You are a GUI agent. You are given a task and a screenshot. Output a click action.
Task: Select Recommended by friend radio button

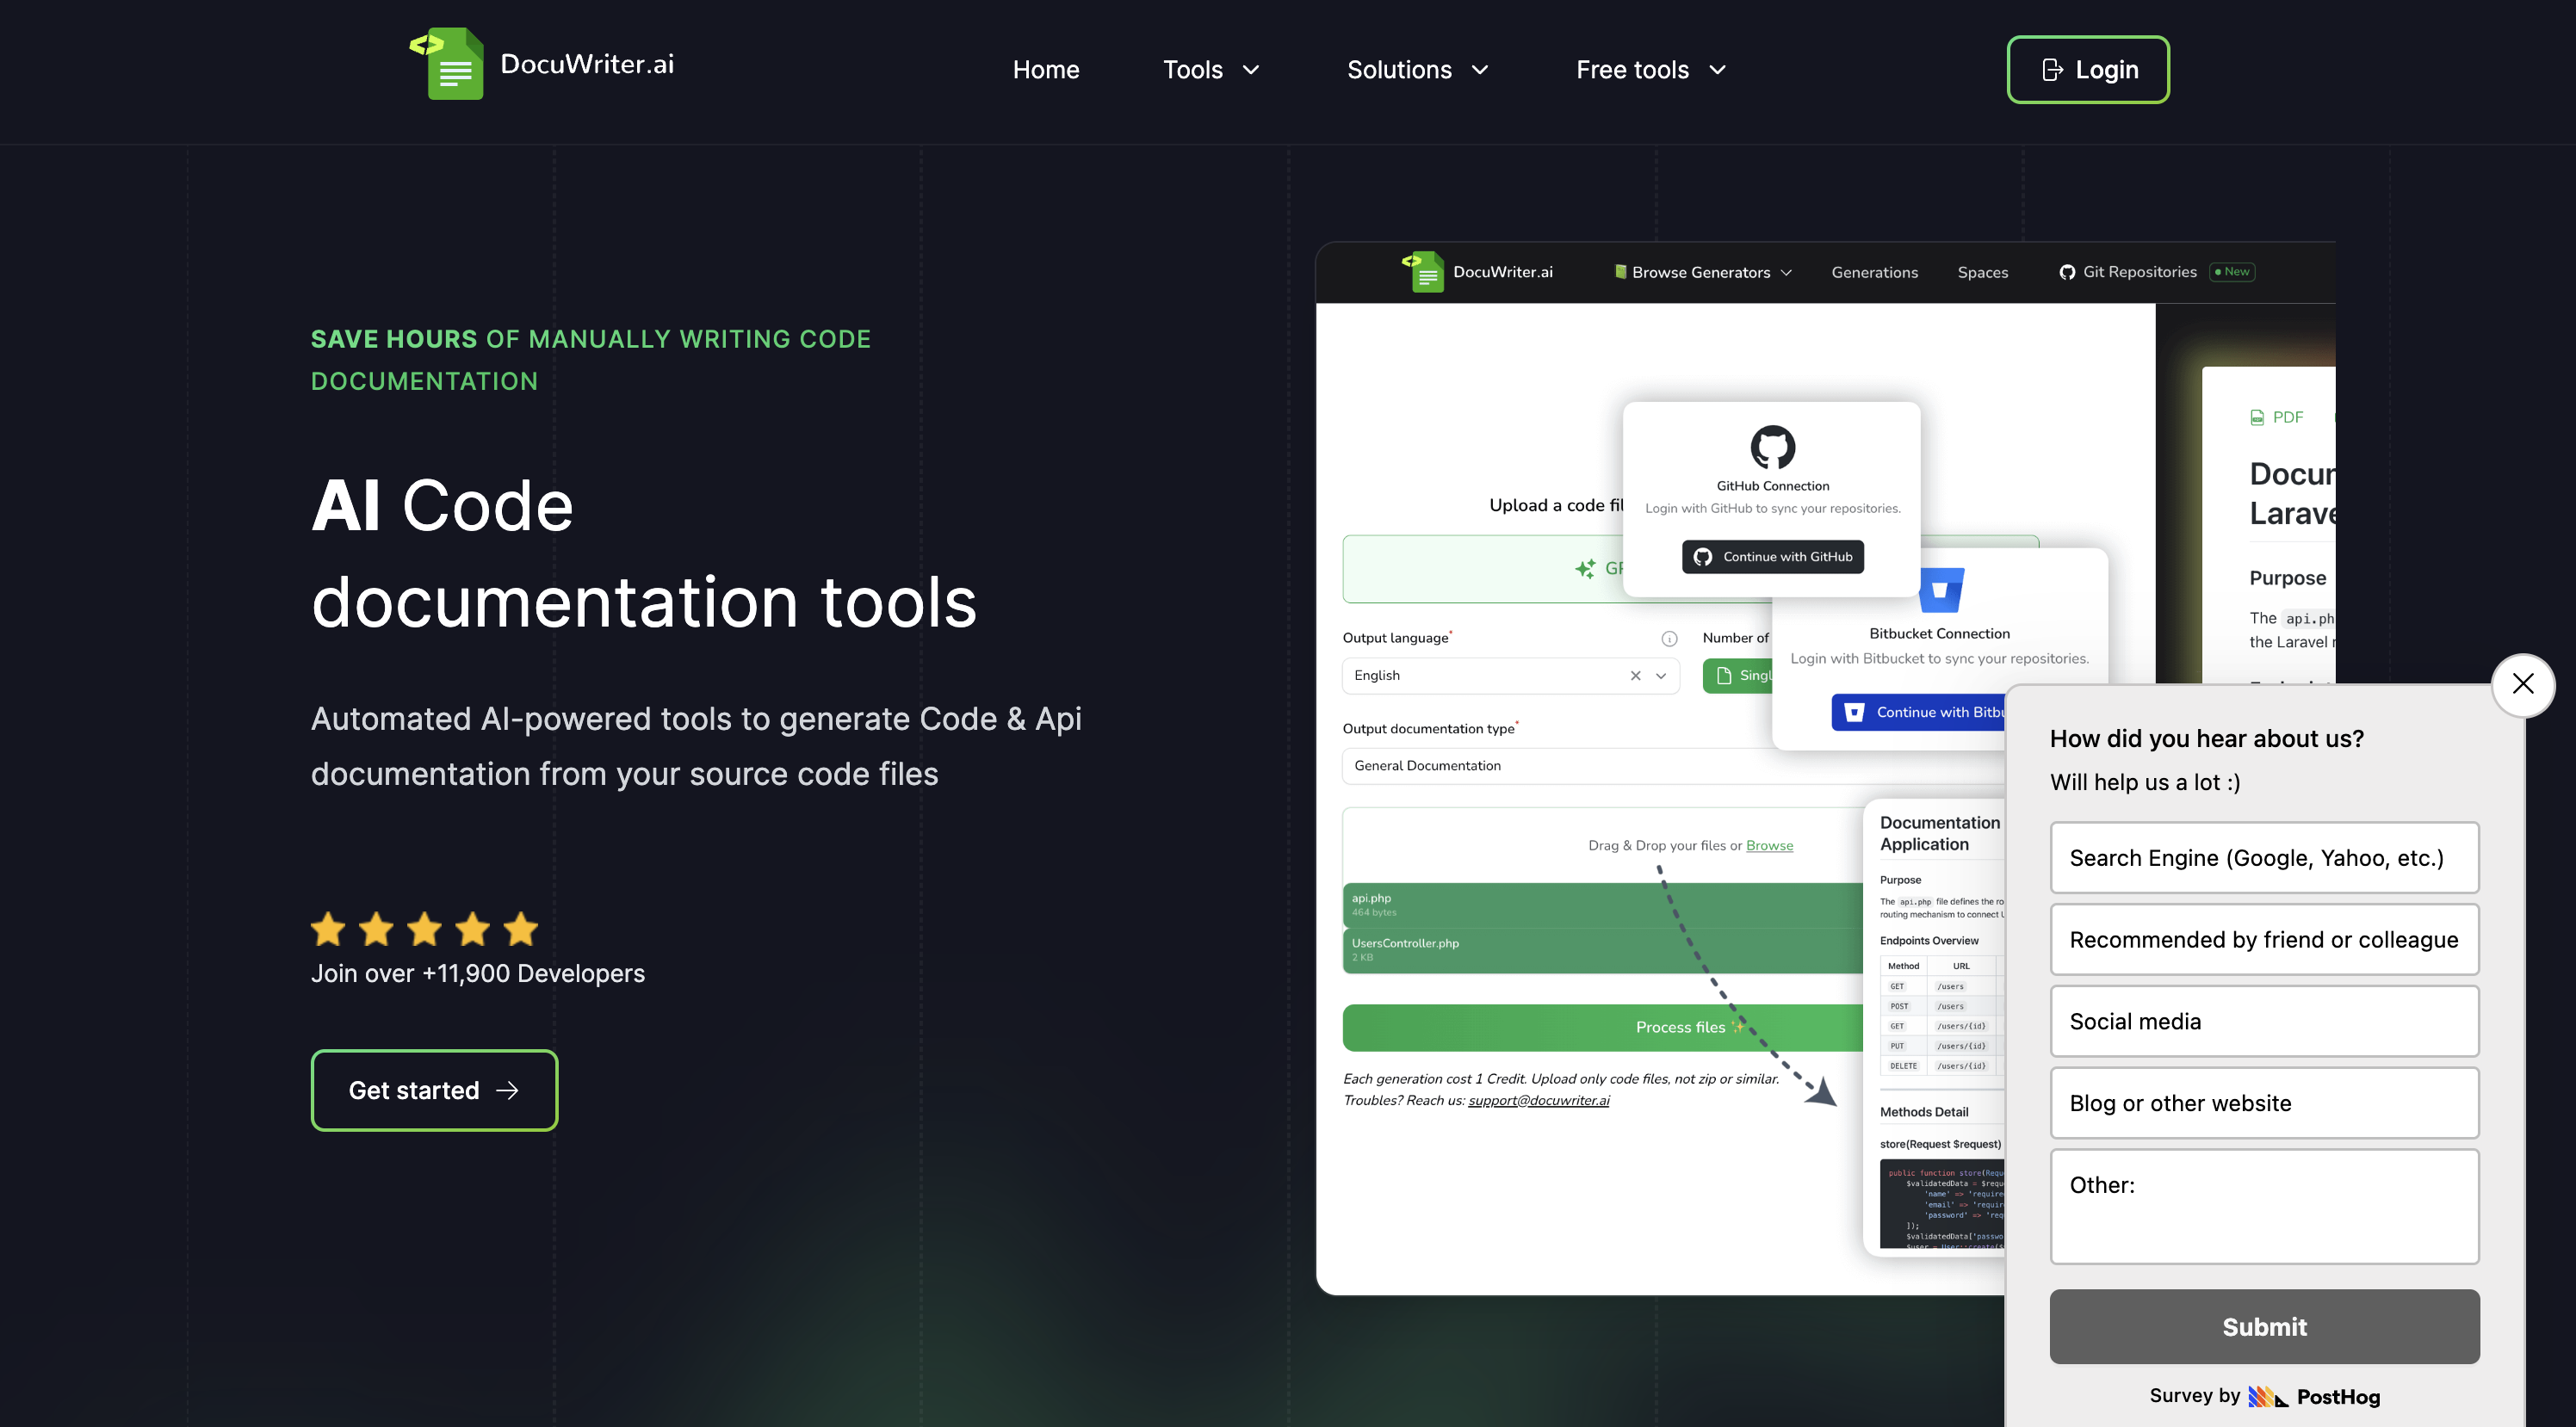(x=2265, y=938)
